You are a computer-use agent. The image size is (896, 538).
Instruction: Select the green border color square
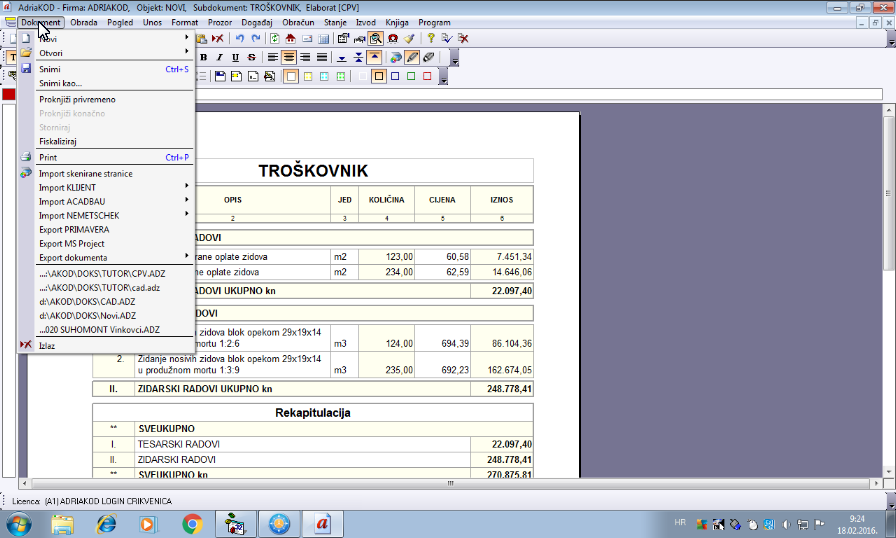pyautogui.click(x=411, y=76)
